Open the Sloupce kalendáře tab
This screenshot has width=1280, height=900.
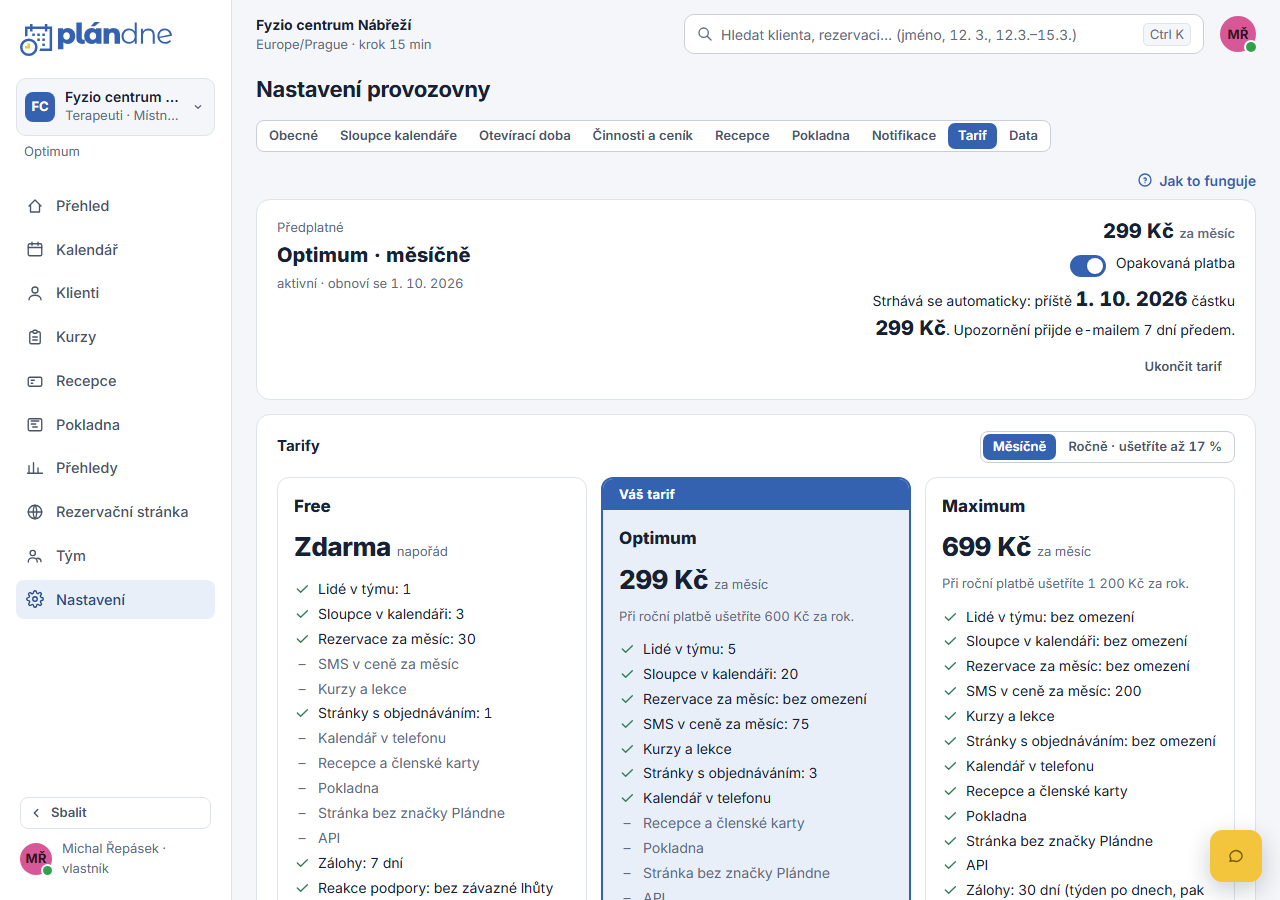coord(398,136)
